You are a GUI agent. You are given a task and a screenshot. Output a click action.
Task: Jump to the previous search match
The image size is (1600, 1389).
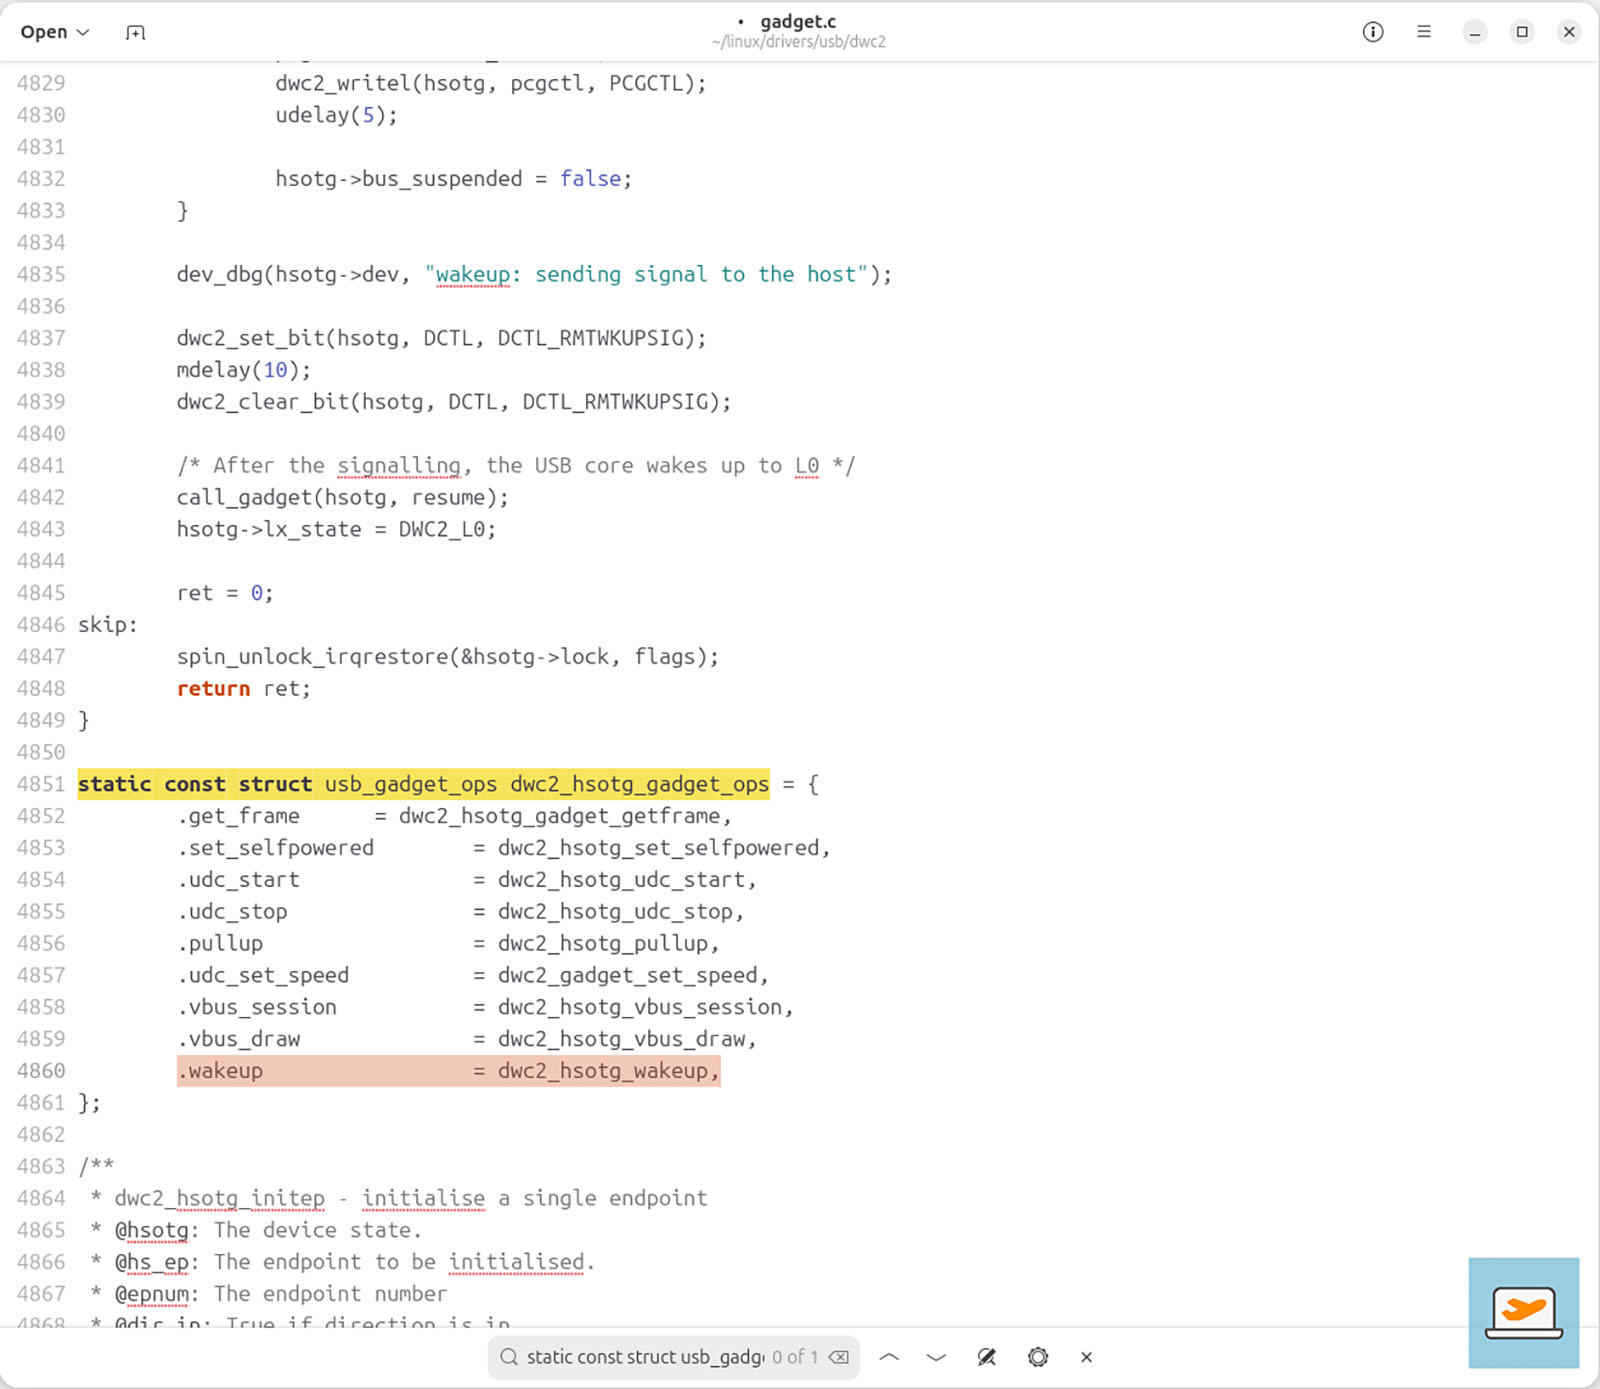[889, 1357]
